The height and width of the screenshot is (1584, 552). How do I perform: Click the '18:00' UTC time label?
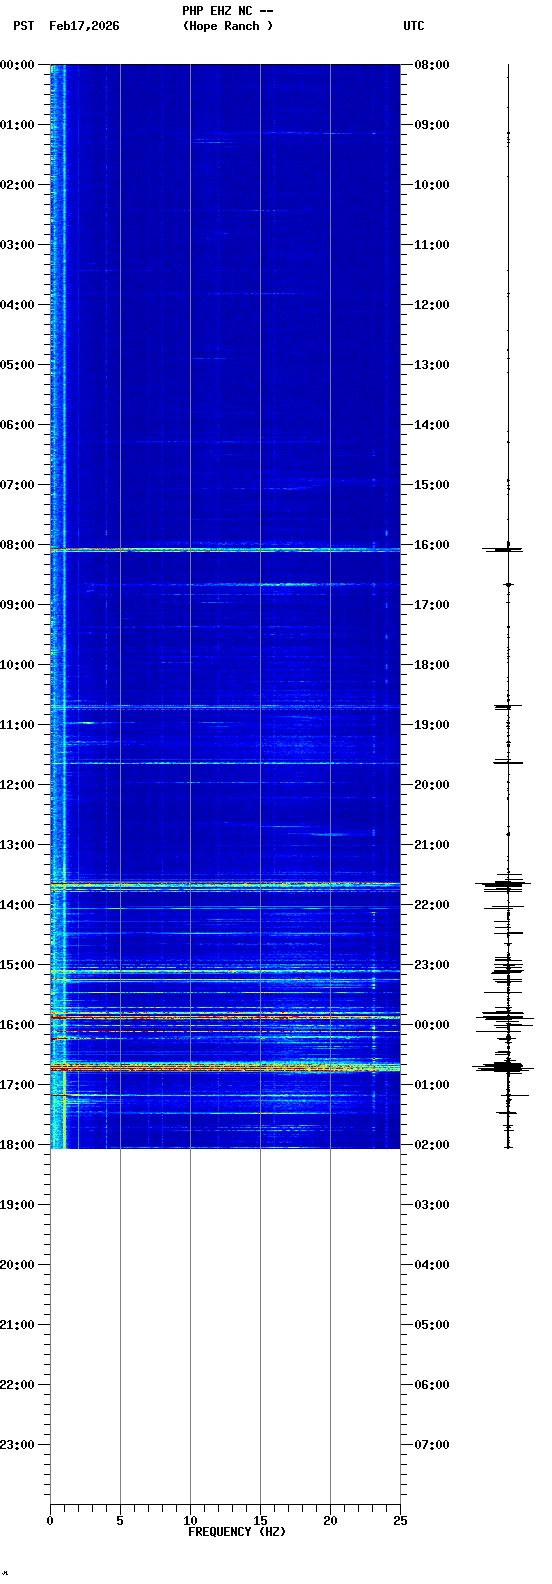pos(432,665)
